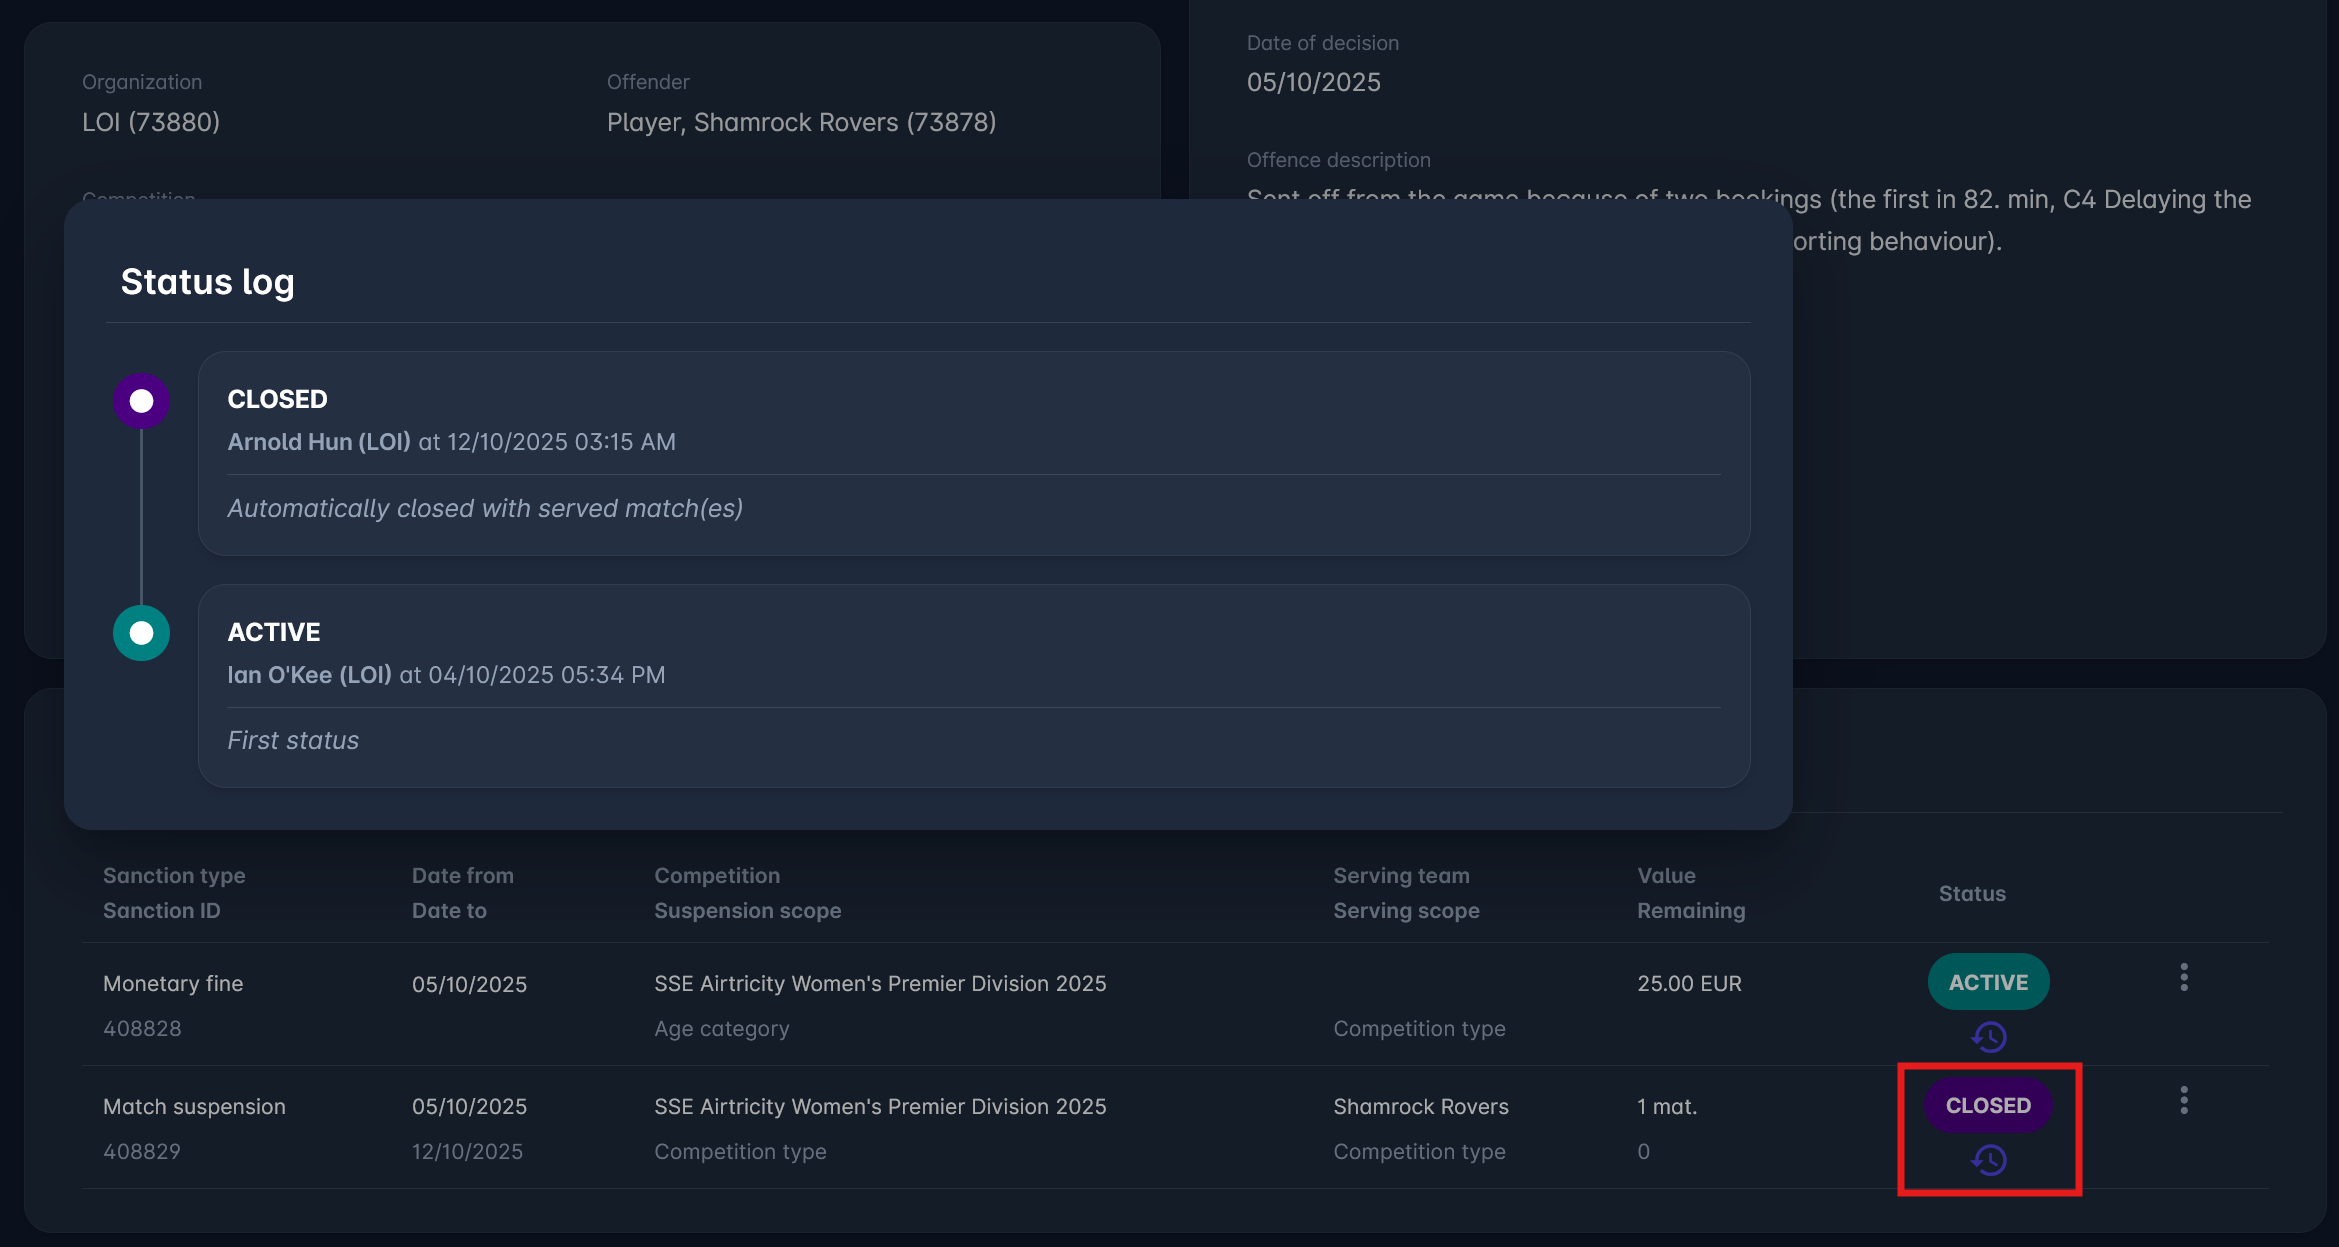Image resolution: width=2339 pixels, height=1247 pixels.
Task: Open more options for Monetary fine row
Action: click(2184, 977)
